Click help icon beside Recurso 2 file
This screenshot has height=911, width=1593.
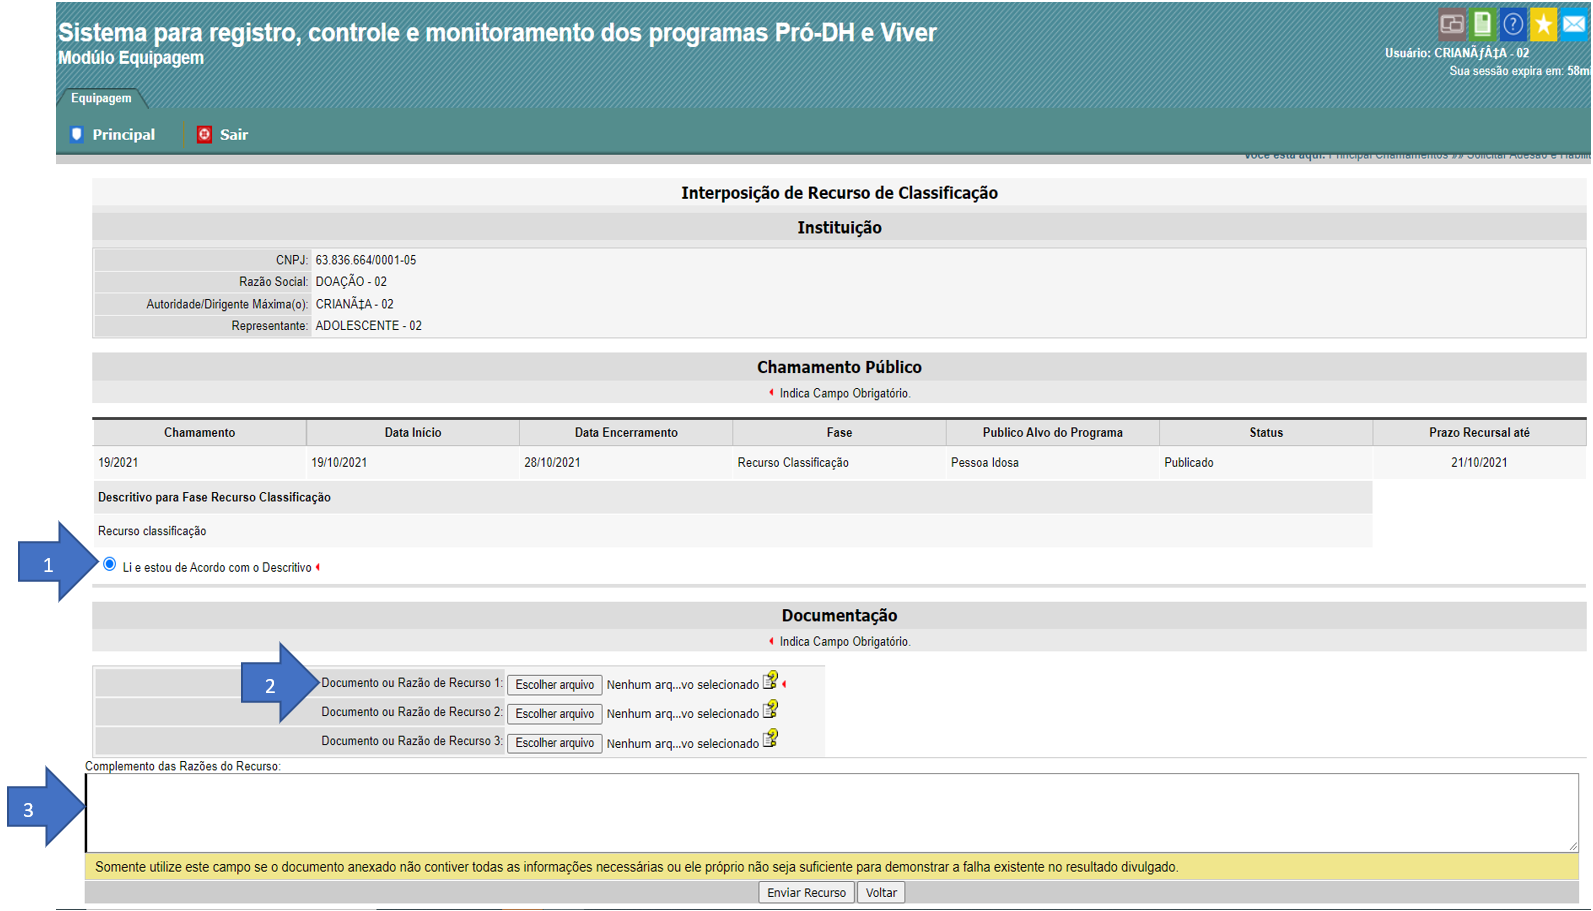(x=770, y=711)
